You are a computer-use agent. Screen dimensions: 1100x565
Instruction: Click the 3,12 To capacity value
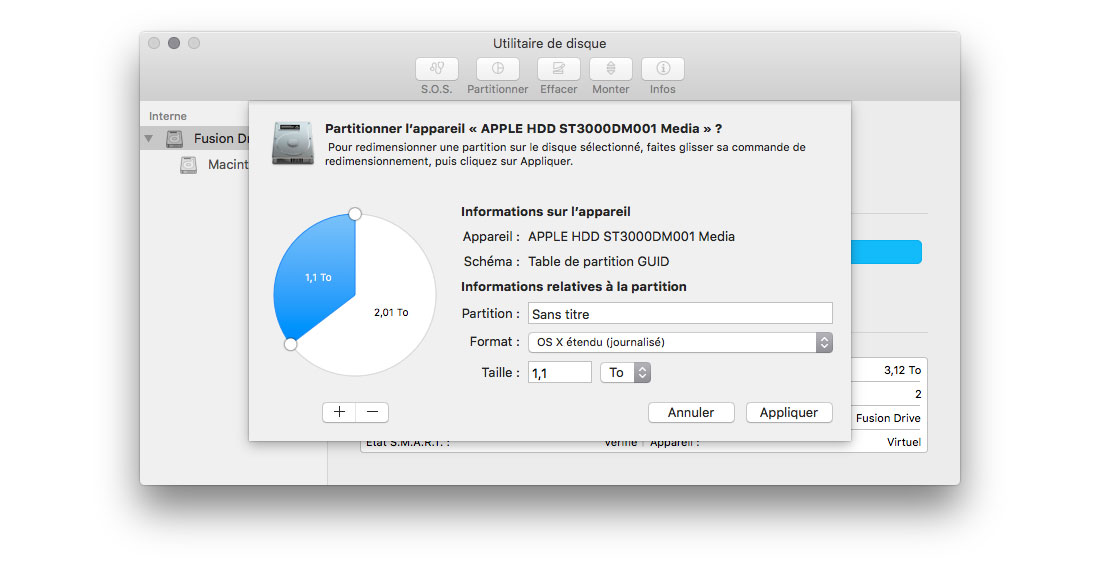coord(902,370)
